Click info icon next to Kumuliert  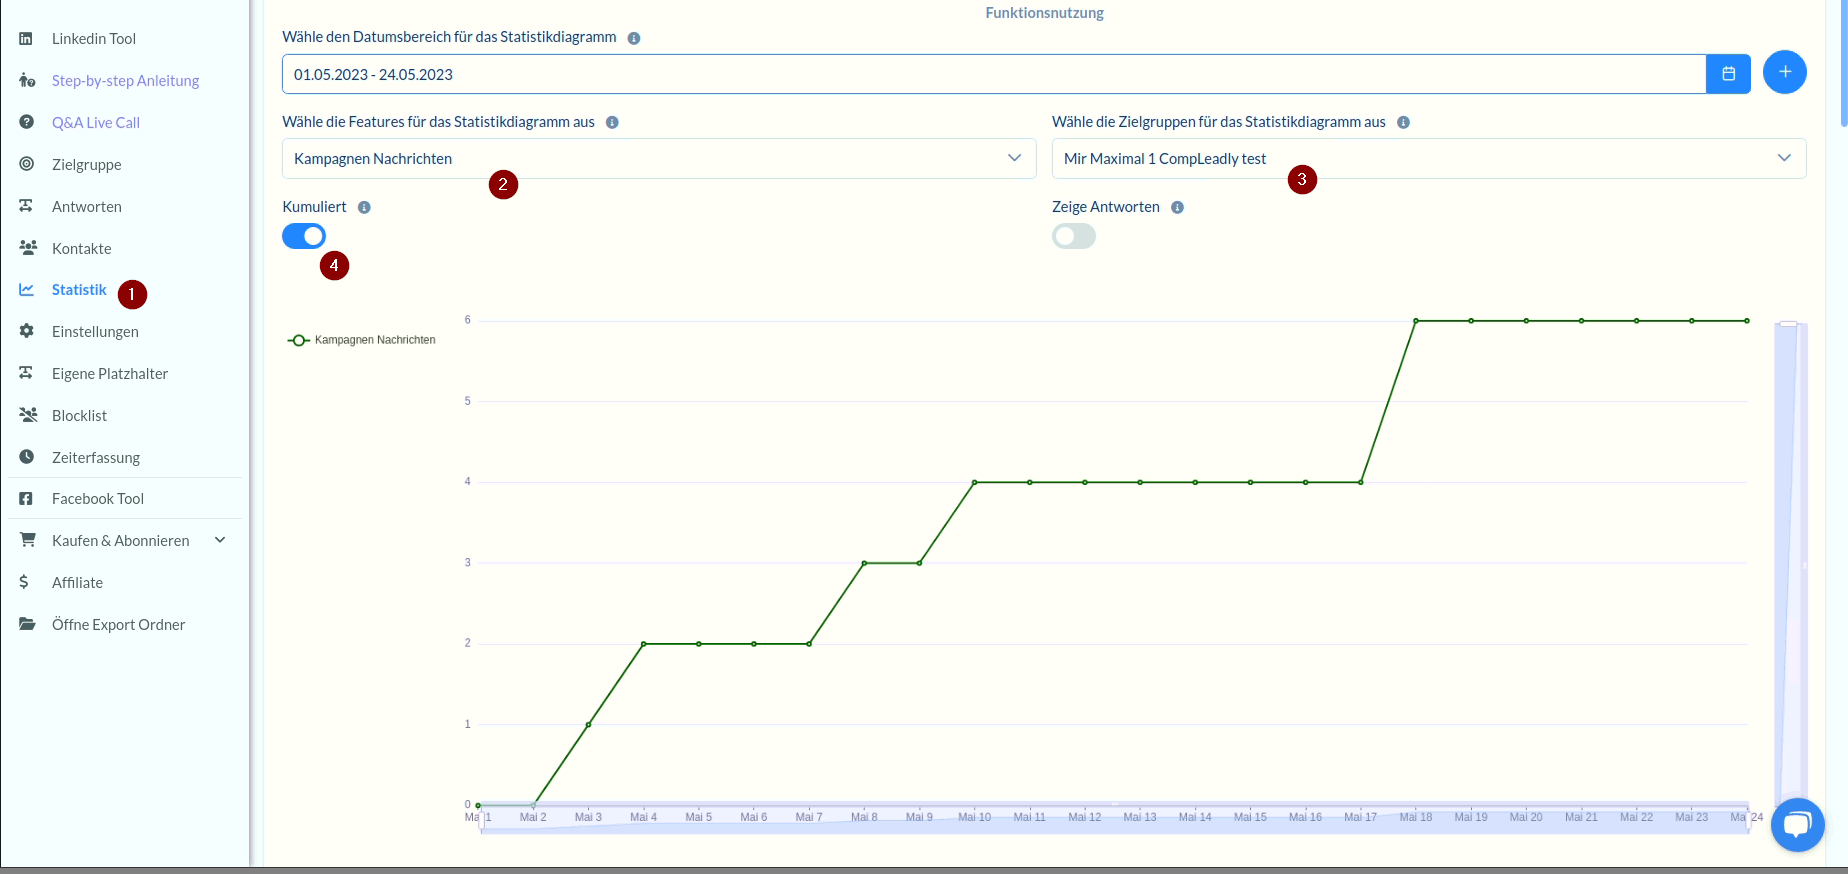pyautogui.click(x=364, y=208)
